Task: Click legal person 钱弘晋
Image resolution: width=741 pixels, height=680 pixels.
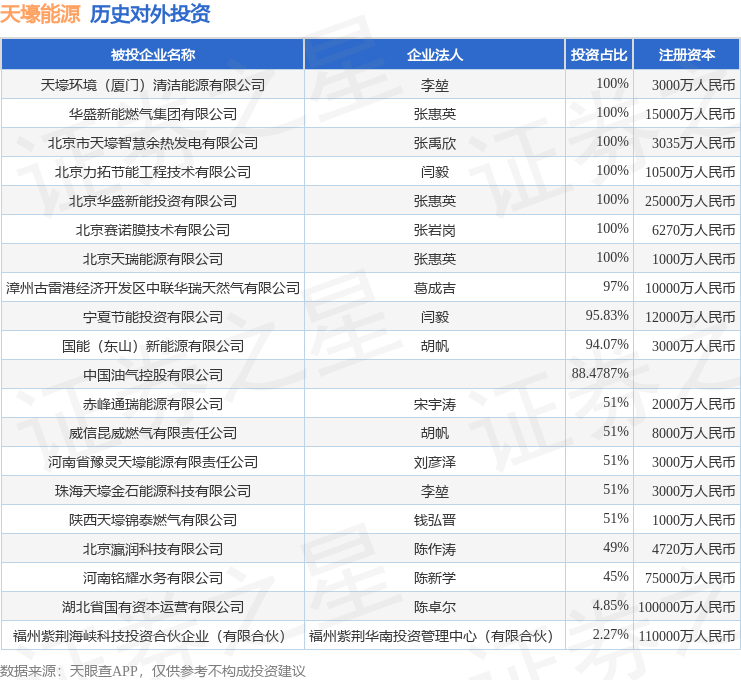Action: [x=435, y=520]
